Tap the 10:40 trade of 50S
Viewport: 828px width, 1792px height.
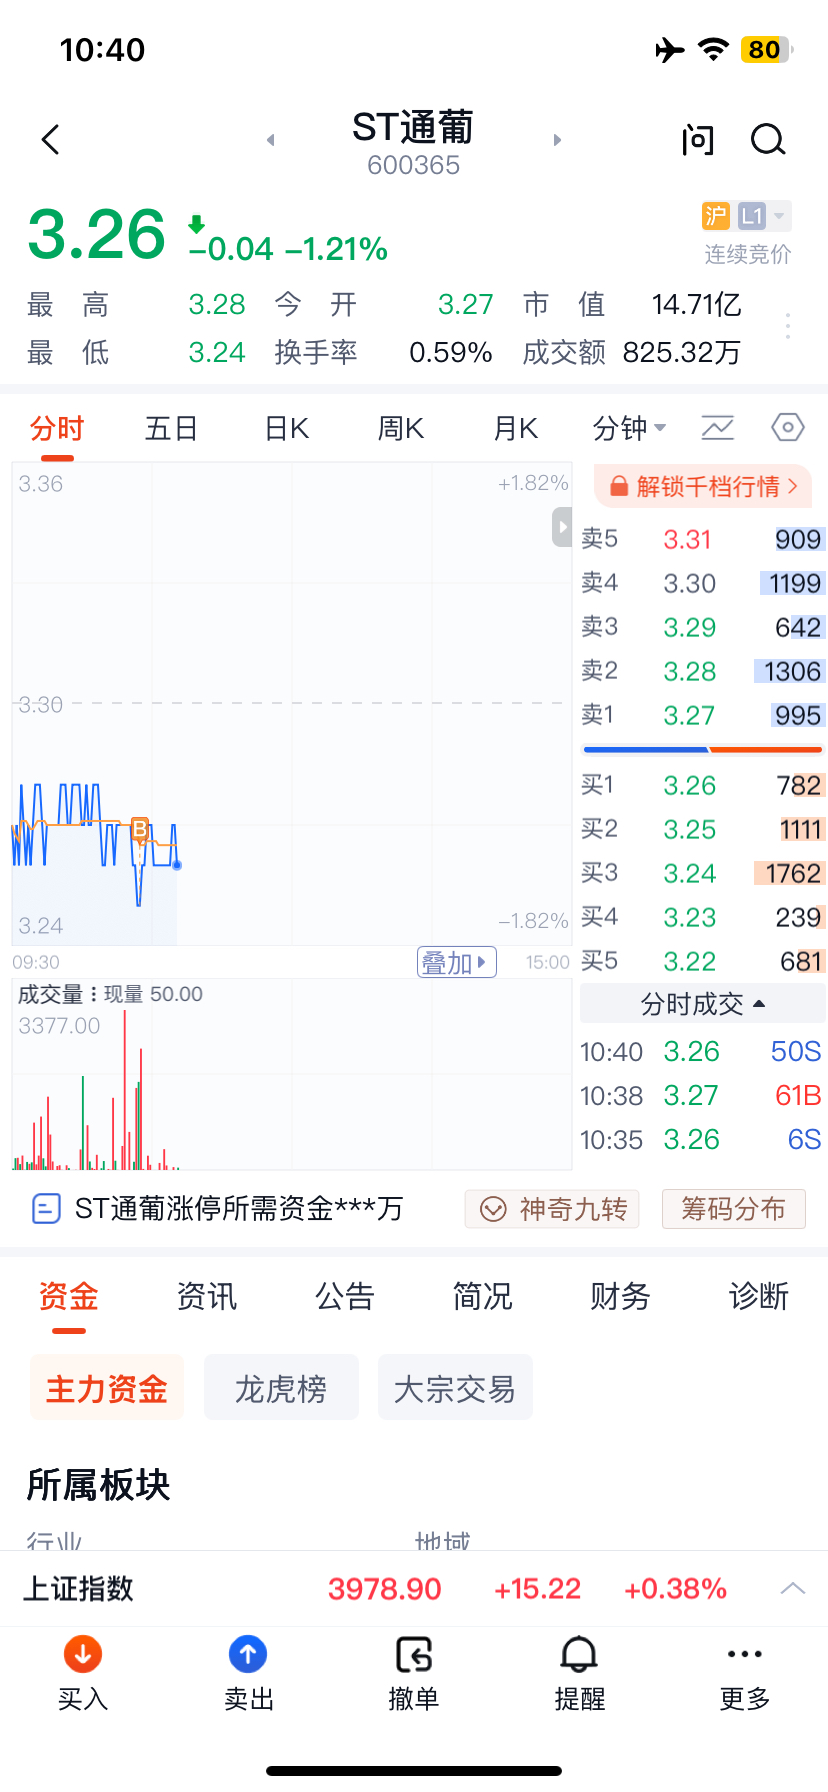tap(701, 1051)
